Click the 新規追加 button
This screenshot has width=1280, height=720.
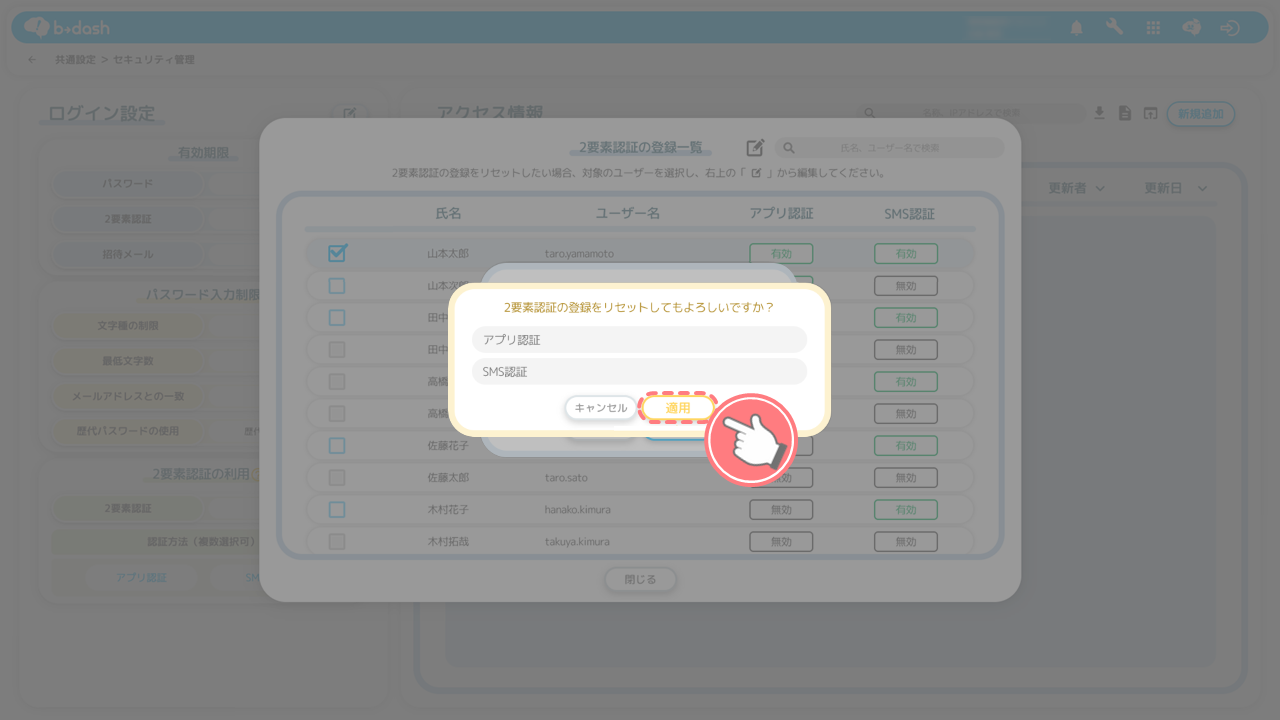click(1201, 114)
